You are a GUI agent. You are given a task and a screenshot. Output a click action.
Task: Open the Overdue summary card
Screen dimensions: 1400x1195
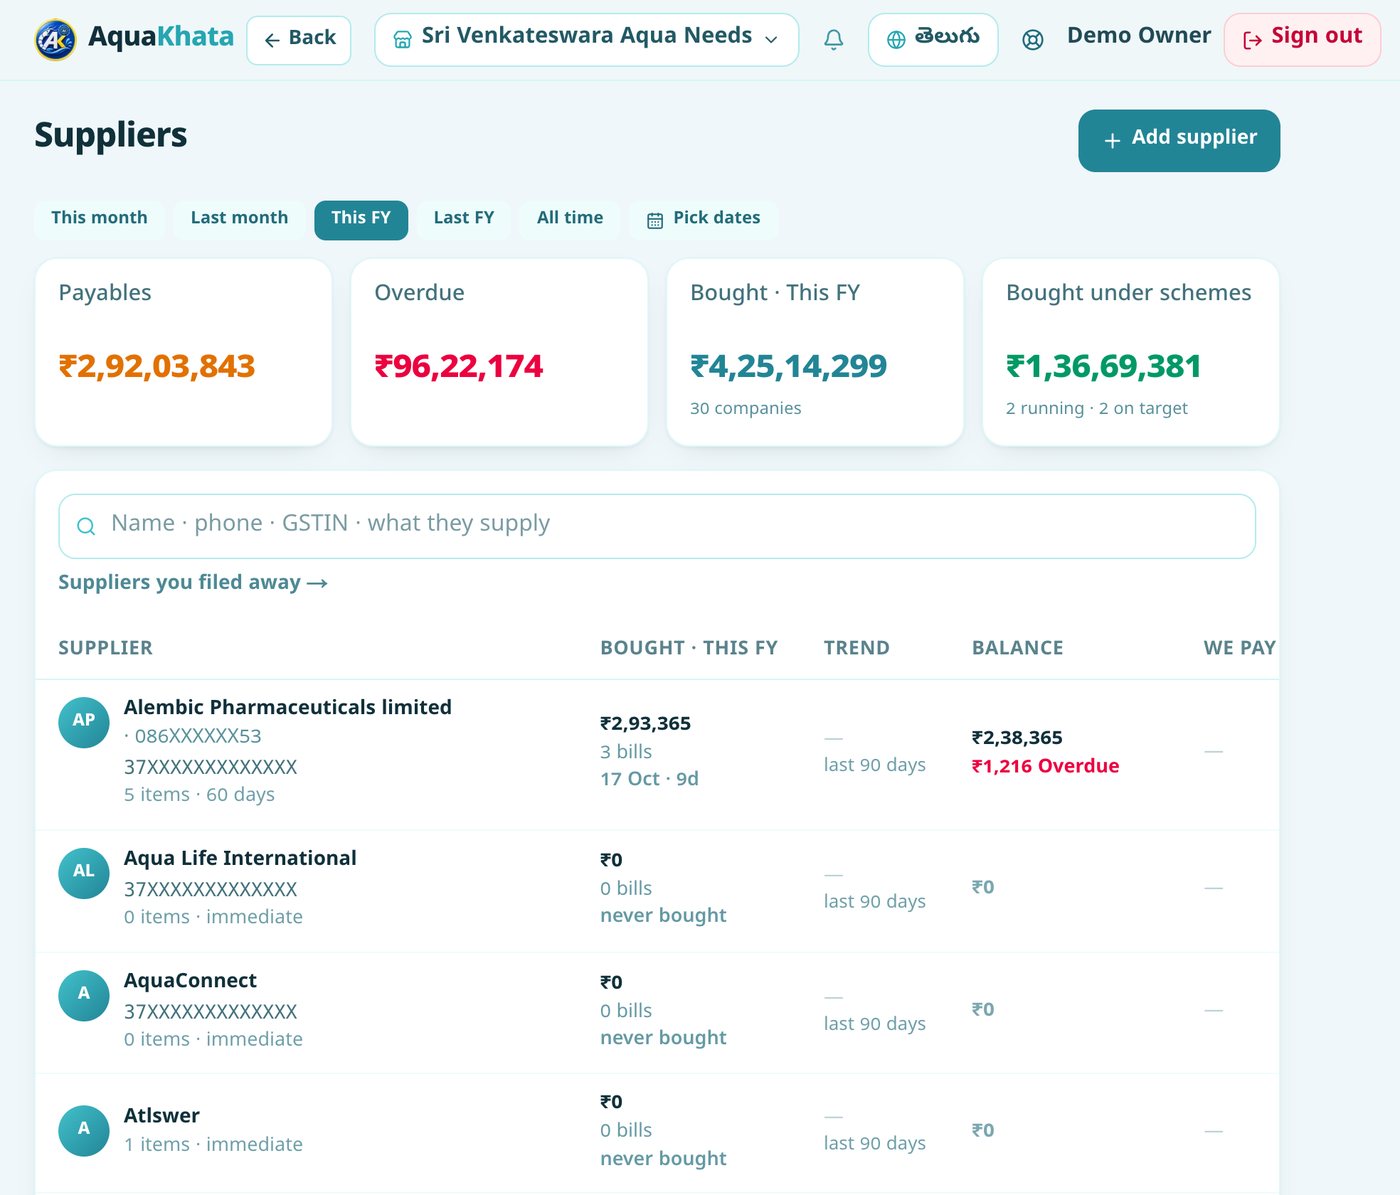pyautogui.click(x=499, y=352)
